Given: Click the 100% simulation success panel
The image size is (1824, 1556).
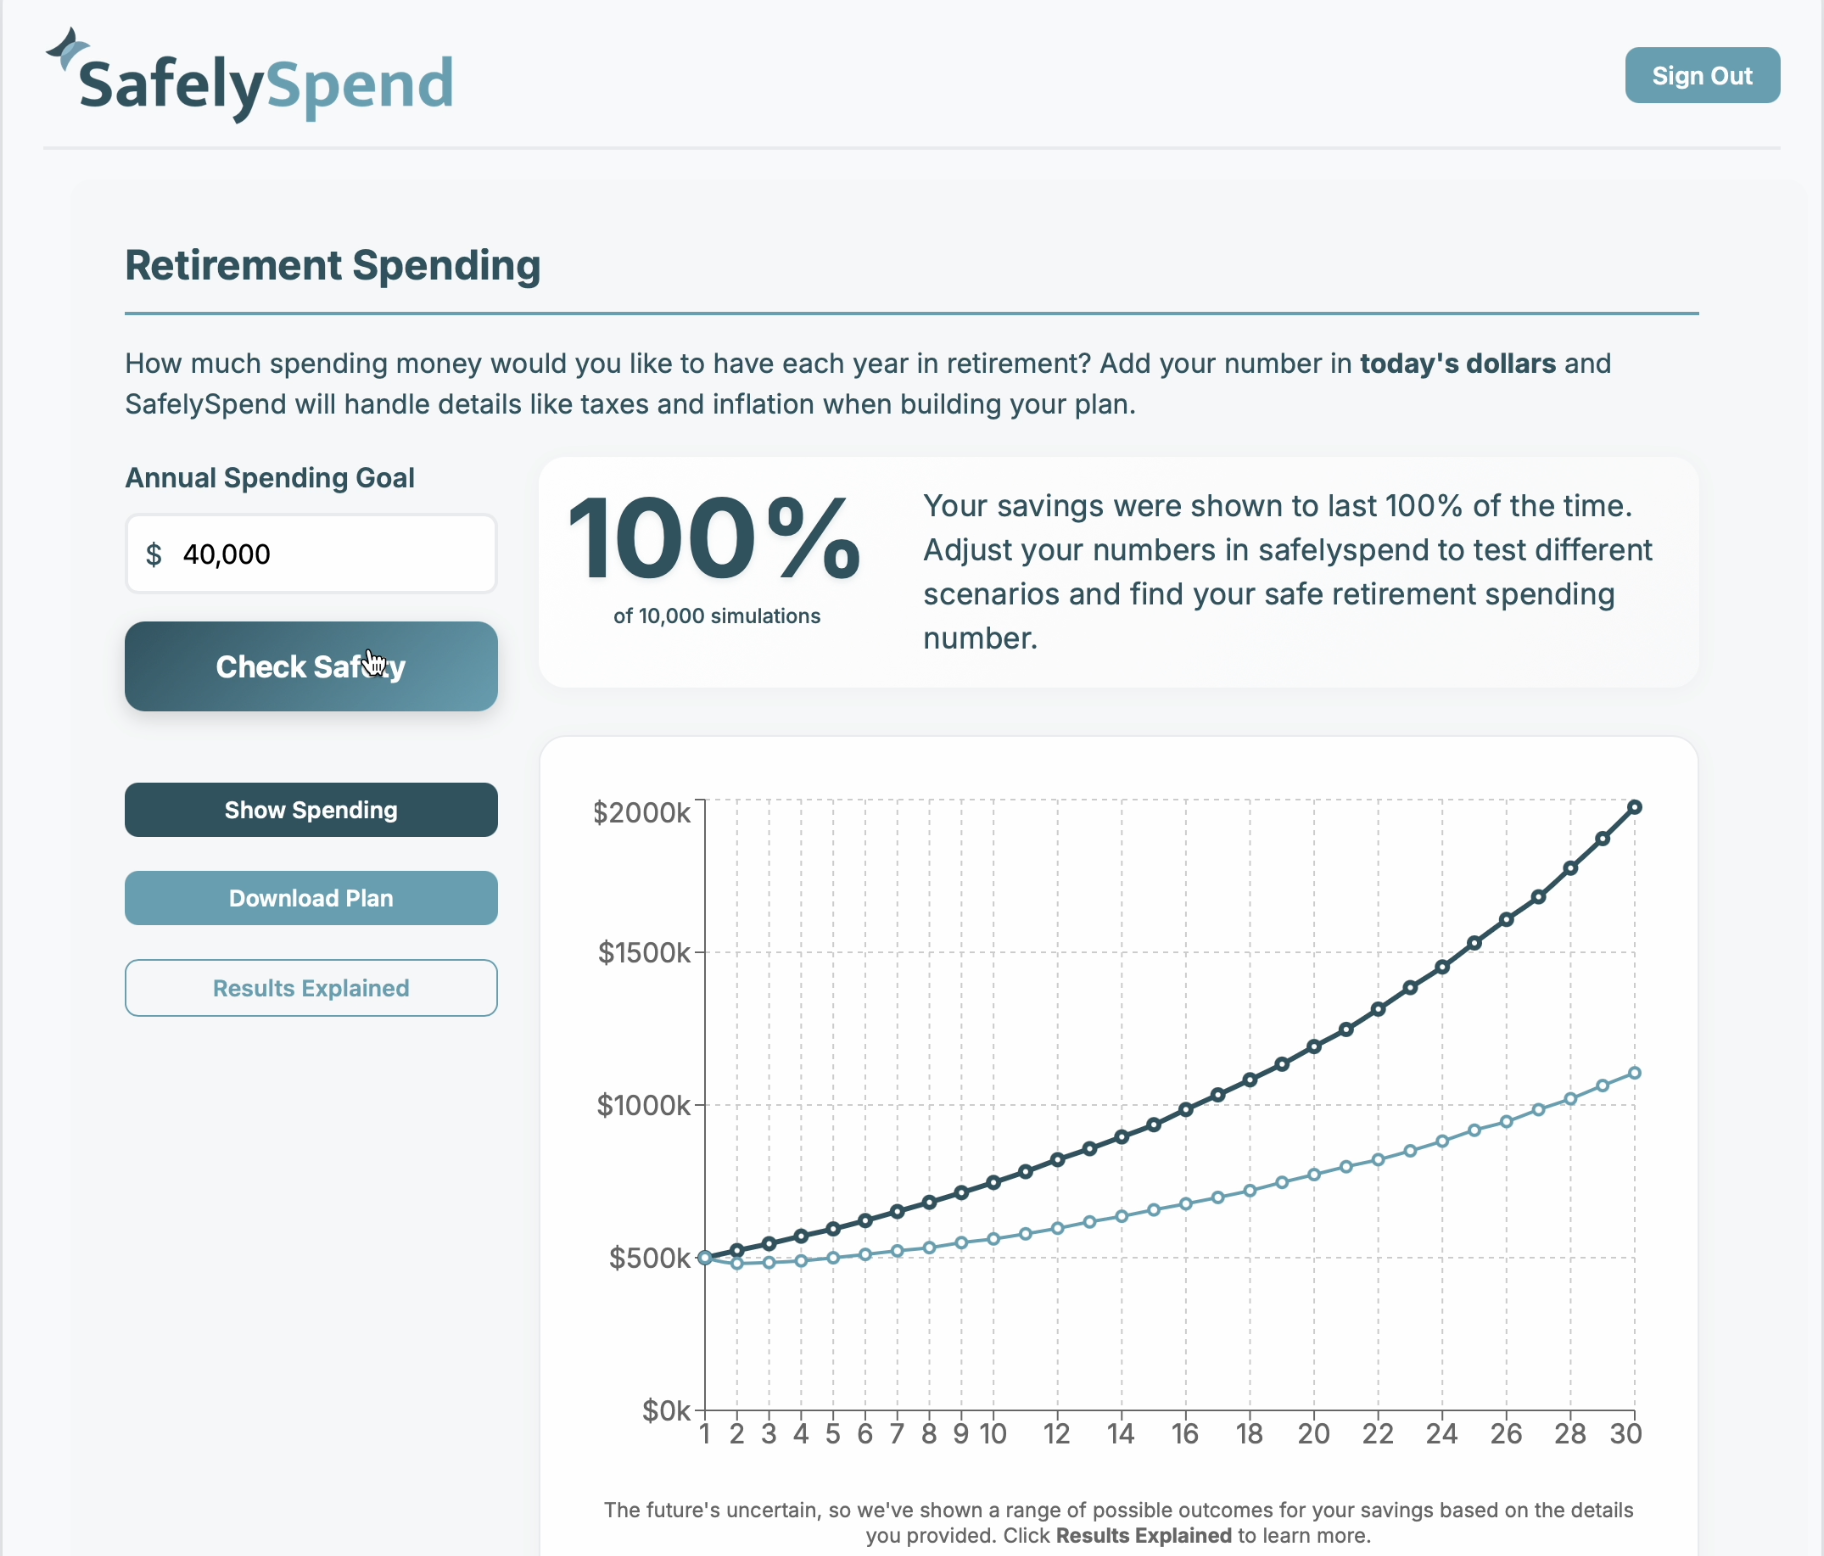Looking at the screenshot, I should point(1115,570).
